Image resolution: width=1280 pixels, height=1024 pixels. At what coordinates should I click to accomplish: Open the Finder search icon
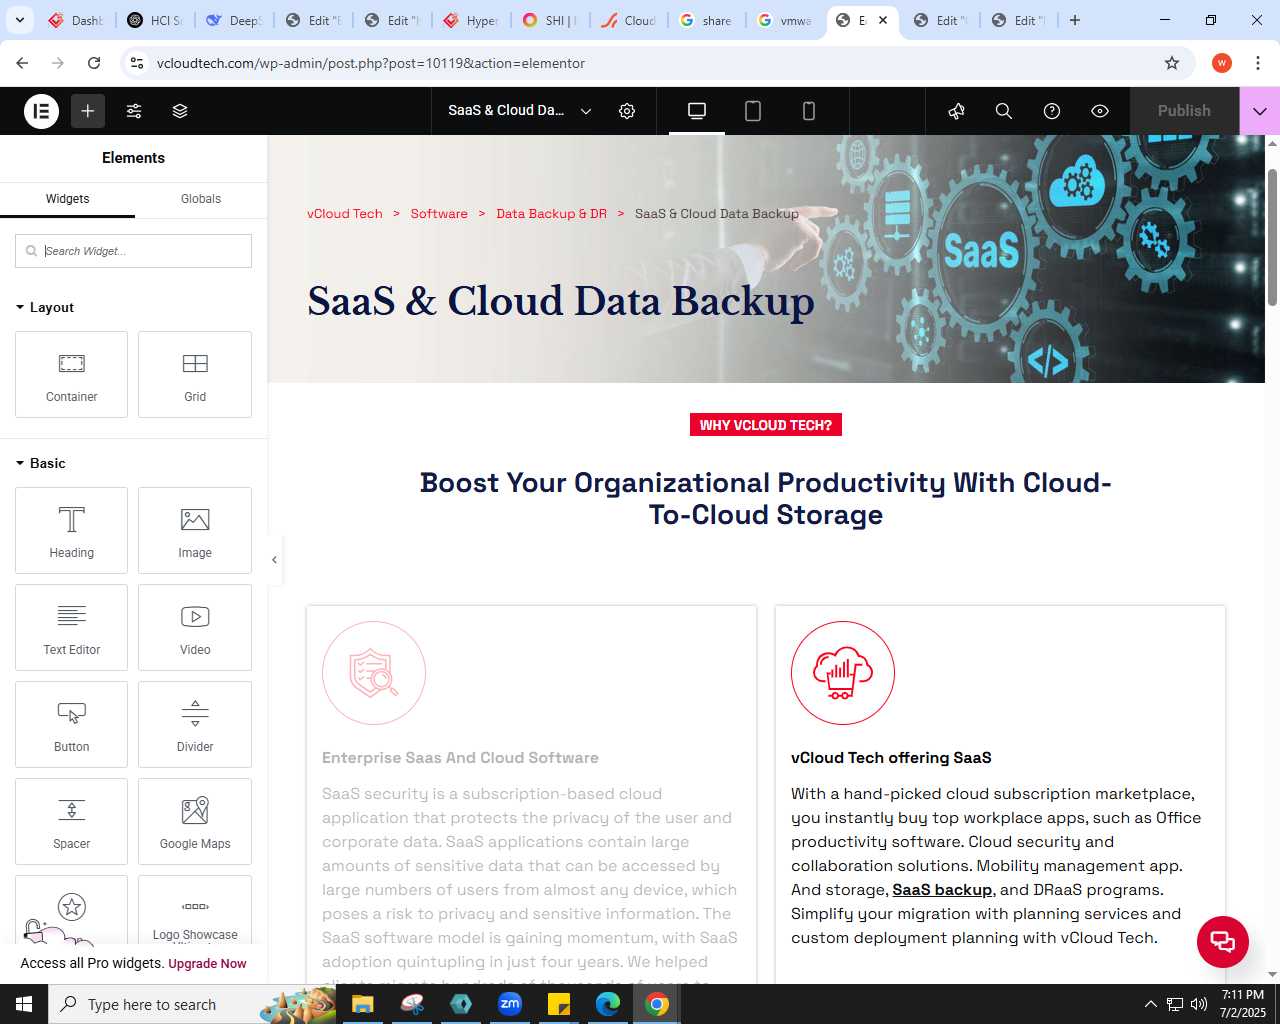click(x=1004, y=111)
